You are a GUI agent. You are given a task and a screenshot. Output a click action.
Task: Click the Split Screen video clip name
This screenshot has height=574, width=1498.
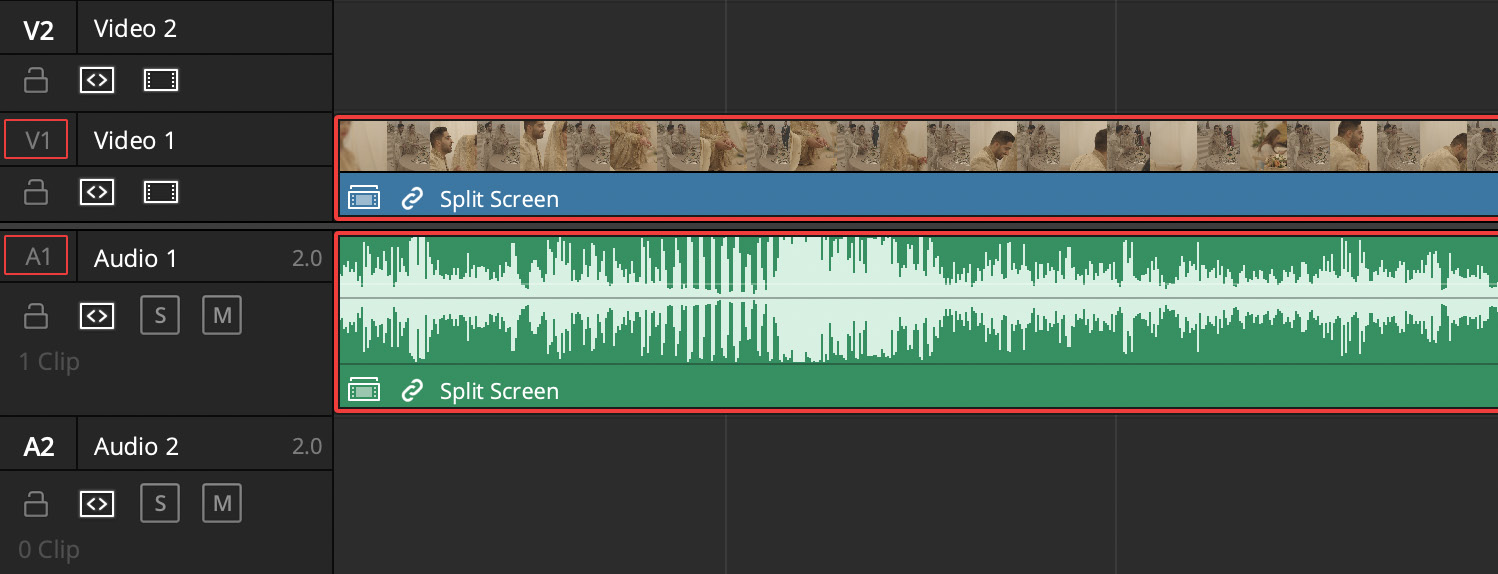(x=499, y=199)
